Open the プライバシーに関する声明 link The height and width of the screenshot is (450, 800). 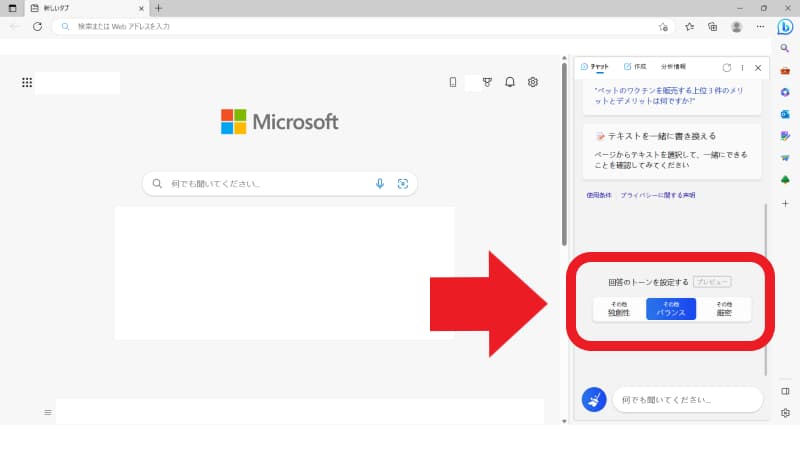click(x=658, y=195)
